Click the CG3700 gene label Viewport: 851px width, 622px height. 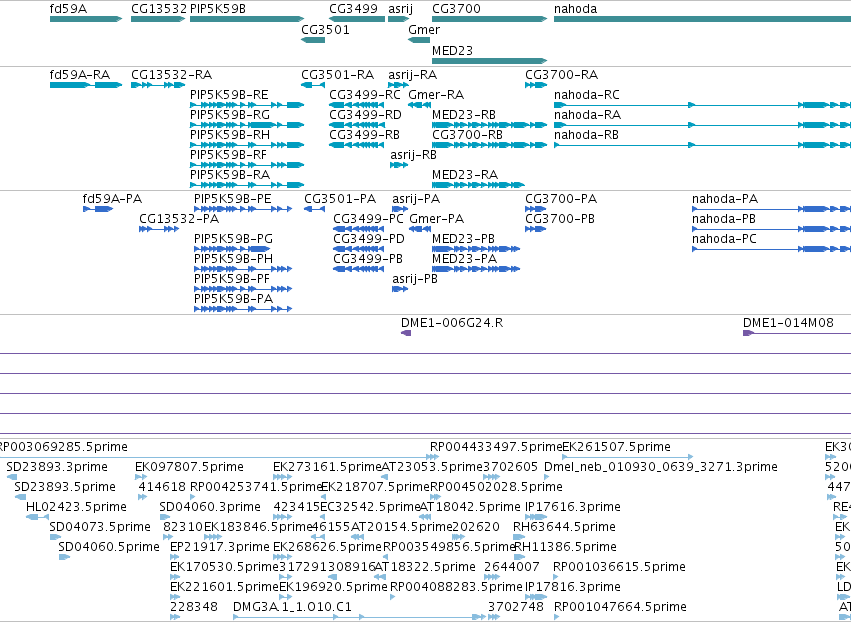coord(456,9)
